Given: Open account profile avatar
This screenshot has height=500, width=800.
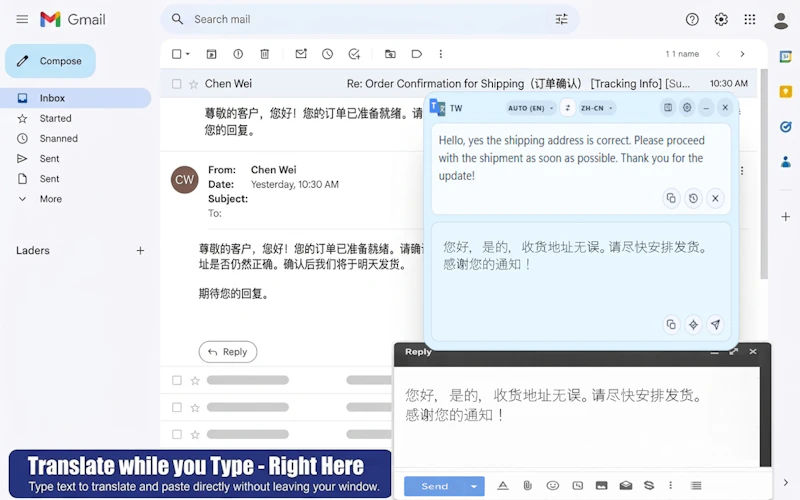Looking at the screenshot, I should 781,20.
